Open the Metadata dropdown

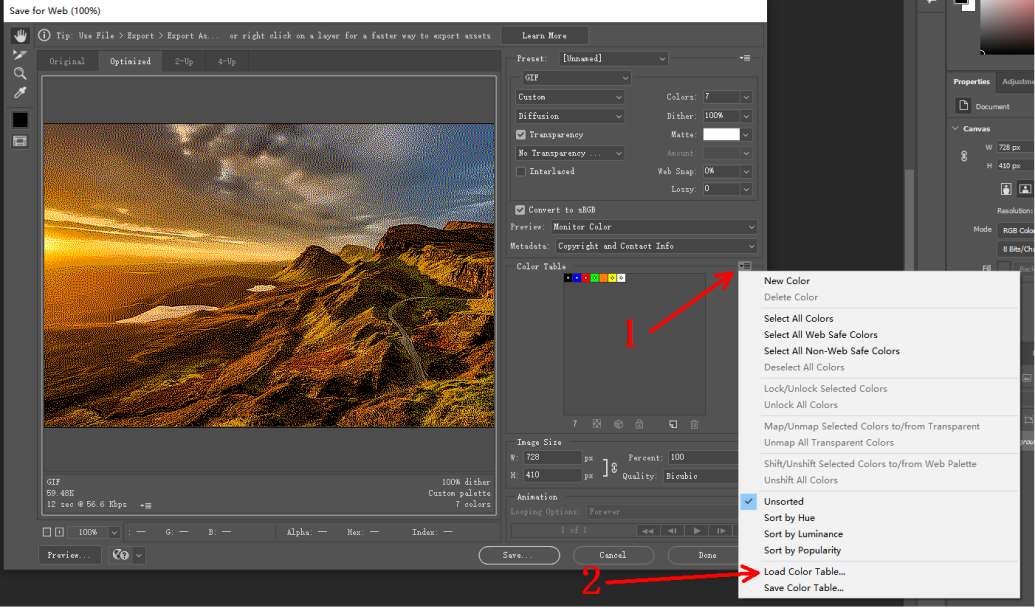(x=657, y=246)
